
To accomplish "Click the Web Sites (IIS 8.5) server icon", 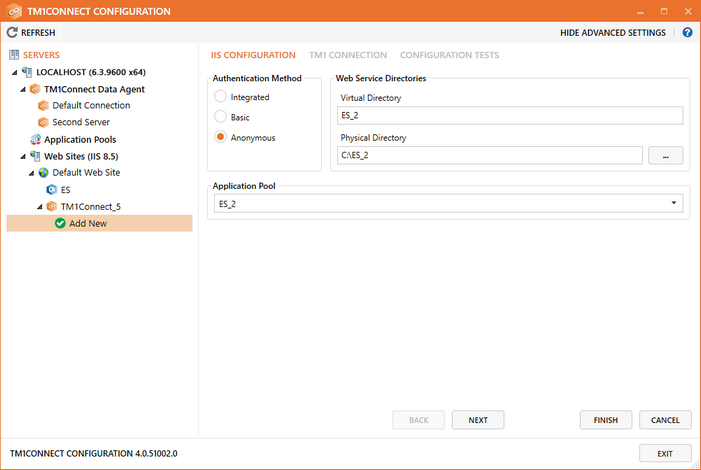I will 35,156.
